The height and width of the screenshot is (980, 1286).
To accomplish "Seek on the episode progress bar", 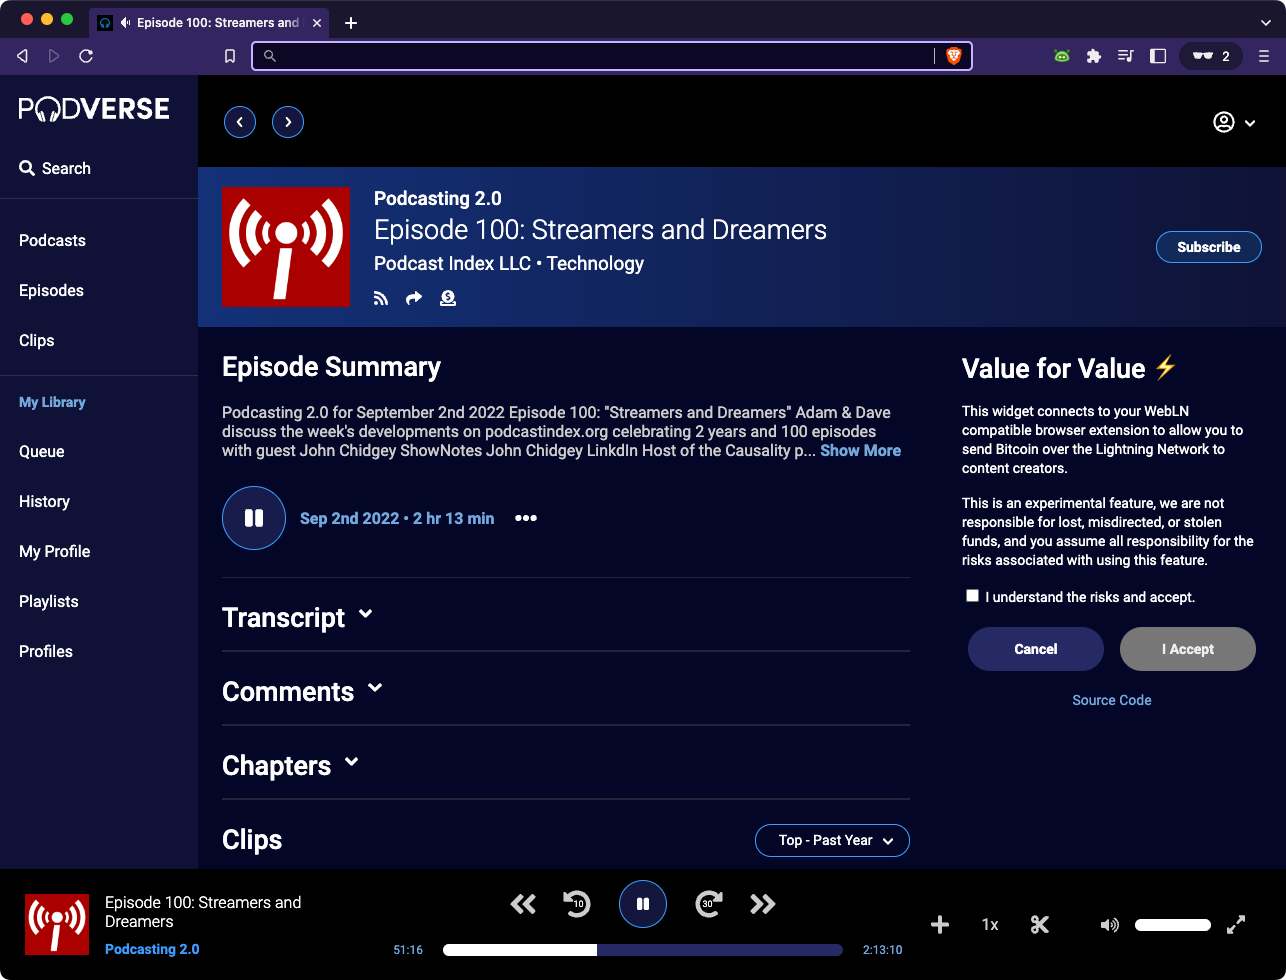I will (643, 950).
